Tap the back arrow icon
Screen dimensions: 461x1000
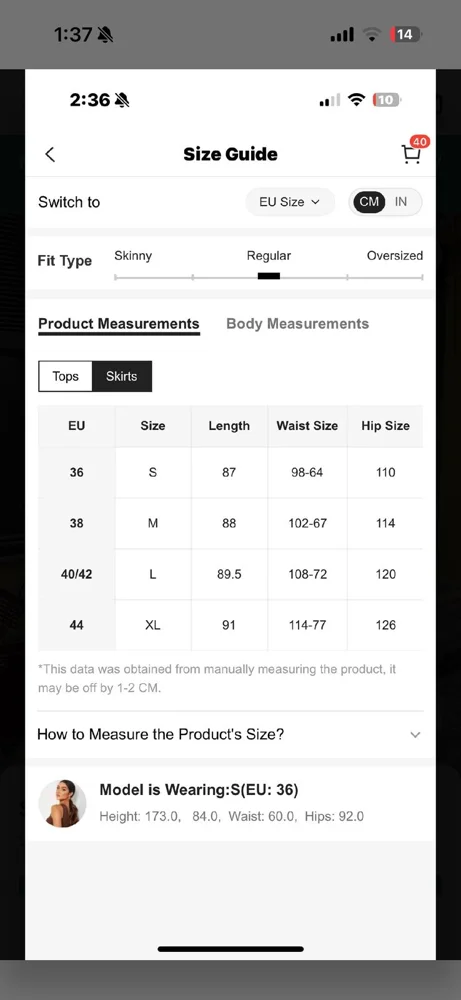tap(50, 154)
